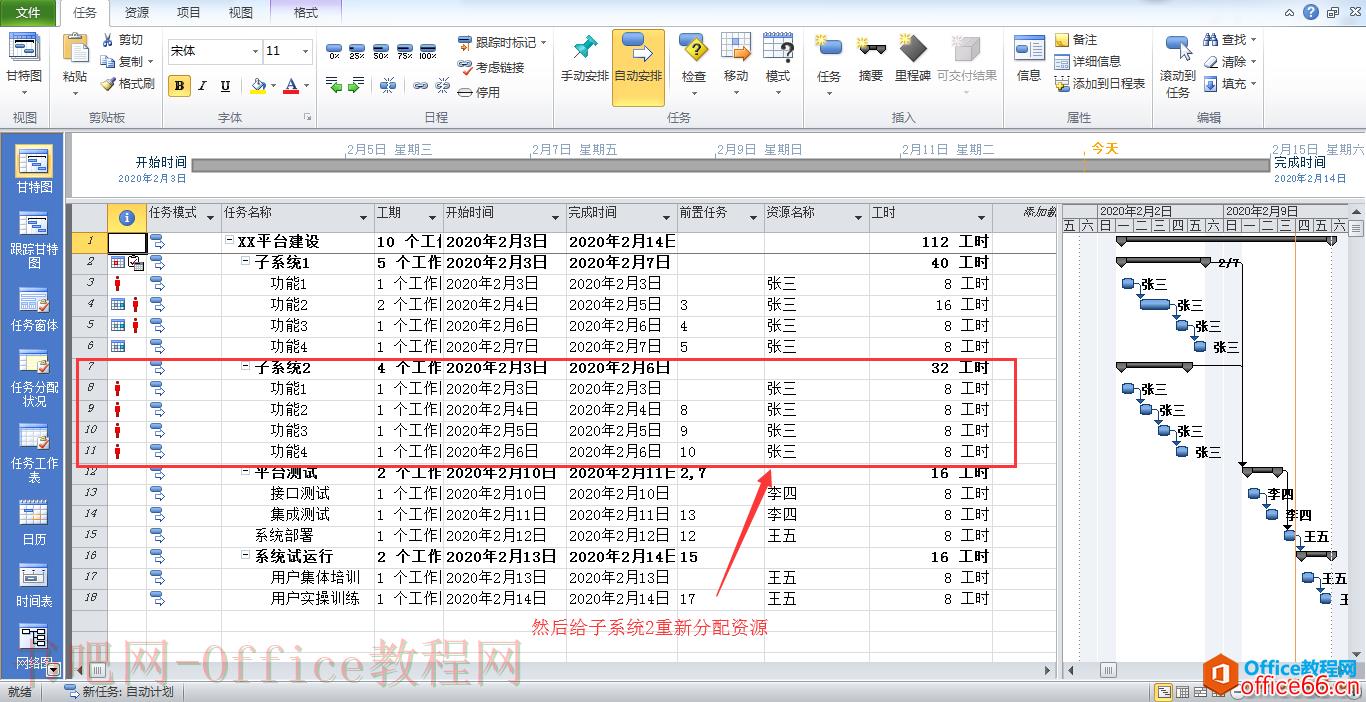This screenshot has height=702, width=1366.
Task: Collapse the 子系统1 summary task
Action: point(246,262)
